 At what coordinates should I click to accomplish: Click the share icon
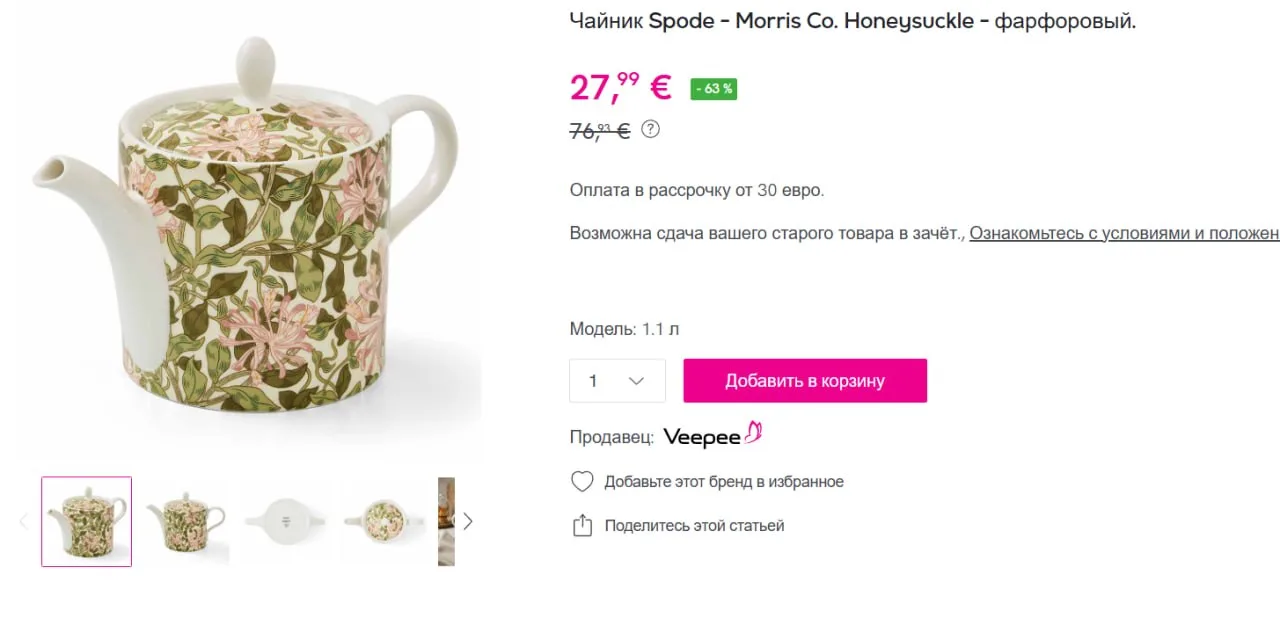coord(582,525)
